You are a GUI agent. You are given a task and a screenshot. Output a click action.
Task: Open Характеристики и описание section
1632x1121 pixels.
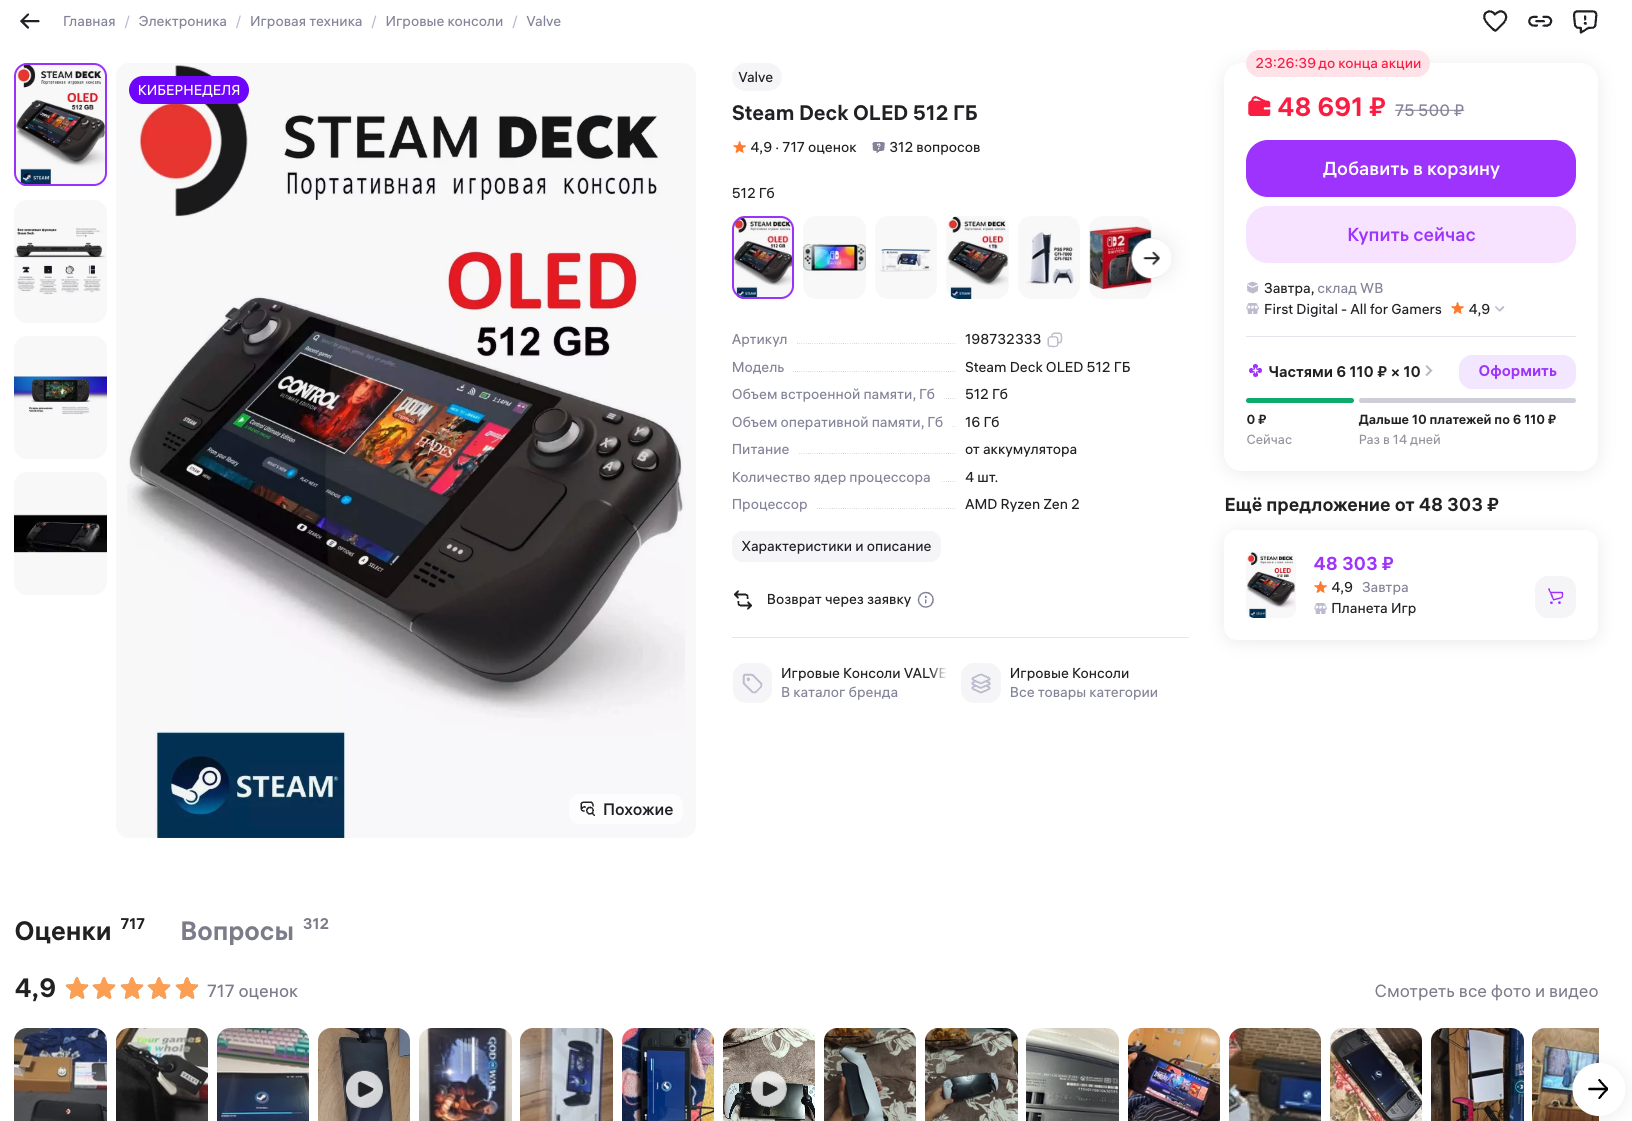[836, 546]
